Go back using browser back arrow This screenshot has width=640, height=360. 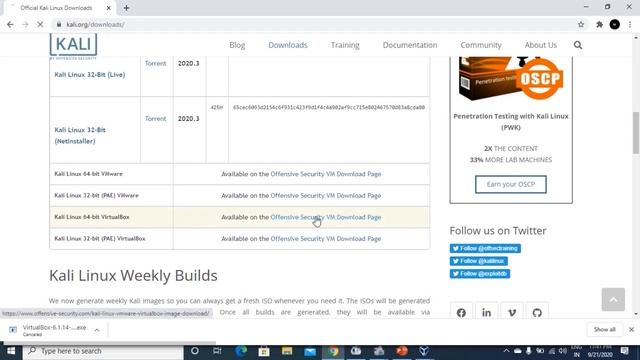coord(10,24)
